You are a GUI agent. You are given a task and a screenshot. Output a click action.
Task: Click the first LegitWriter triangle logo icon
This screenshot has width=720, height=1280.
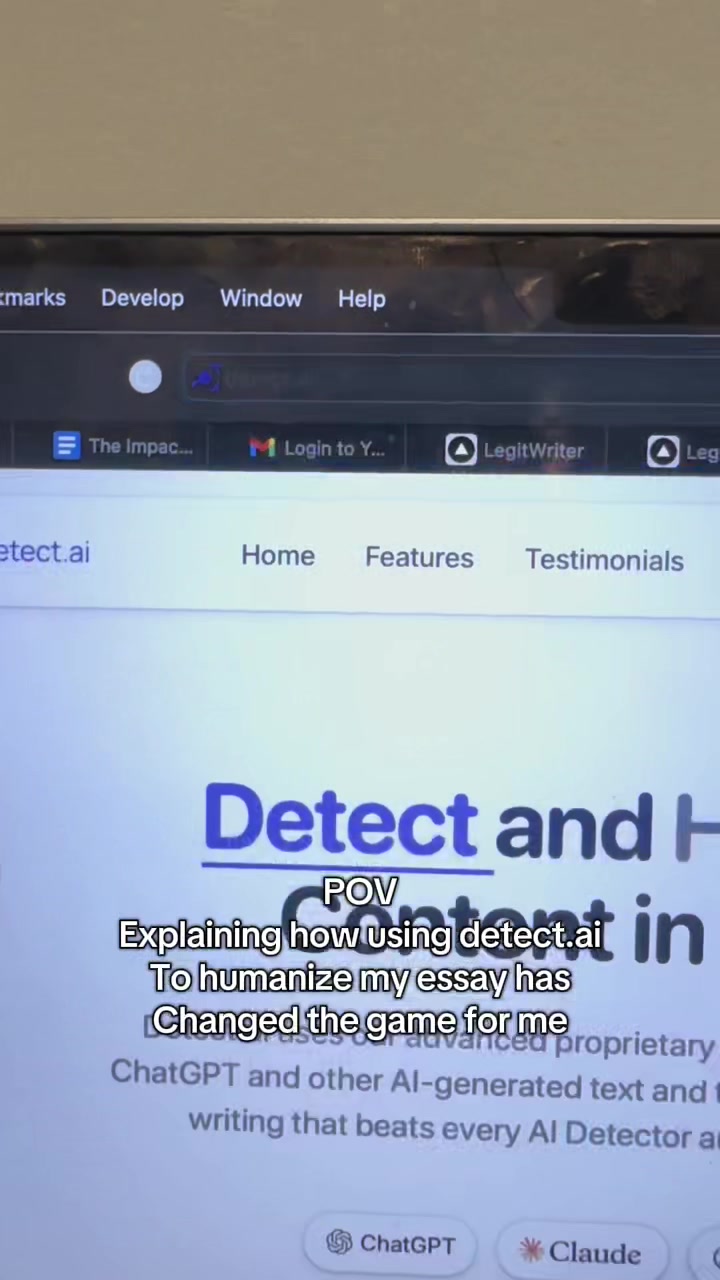[461, 451]
